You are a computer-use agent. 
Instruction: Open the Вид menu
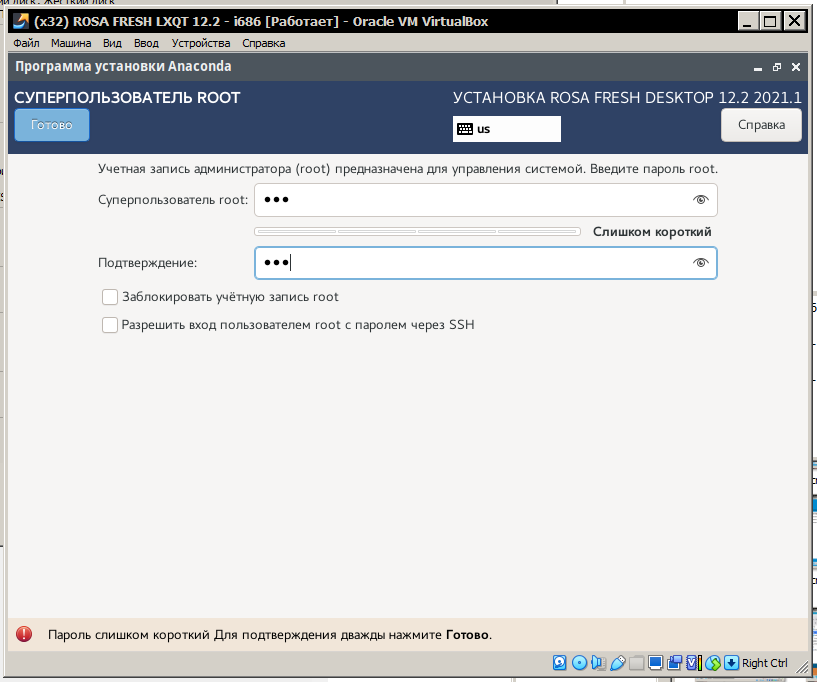[x=112, y=43]
